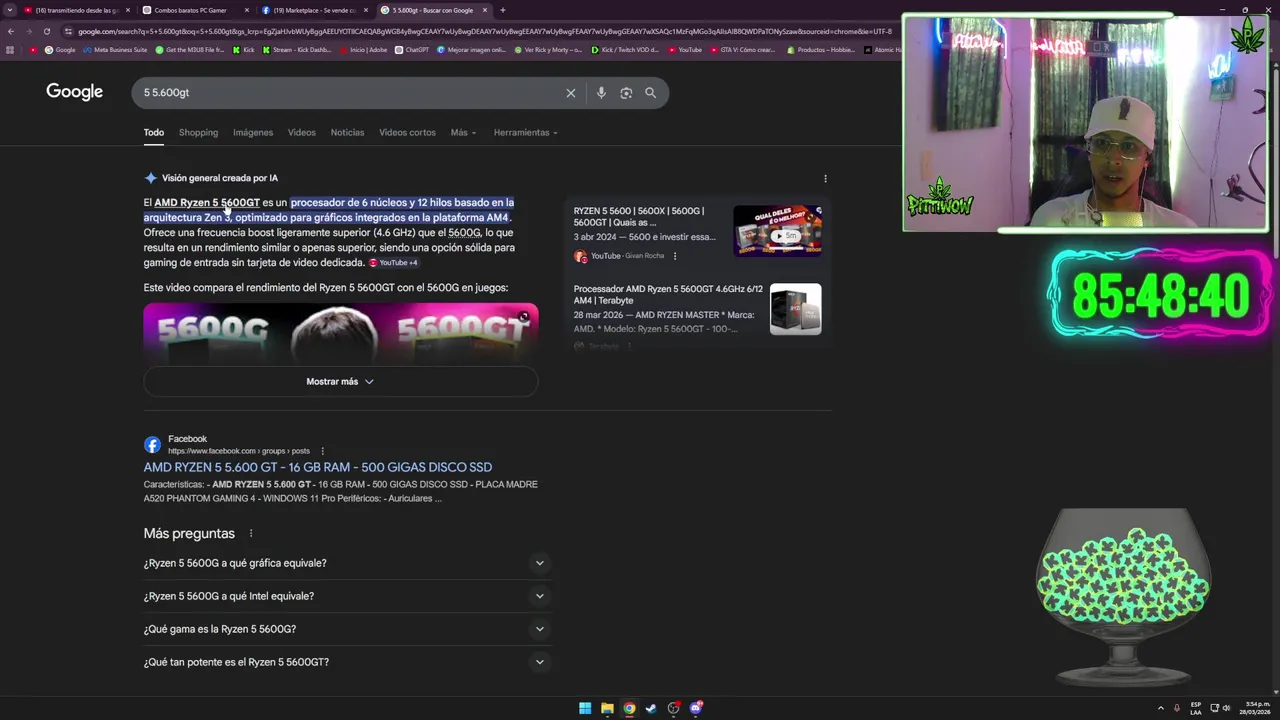Open the YouTube bookmark

tap(685, 49)
